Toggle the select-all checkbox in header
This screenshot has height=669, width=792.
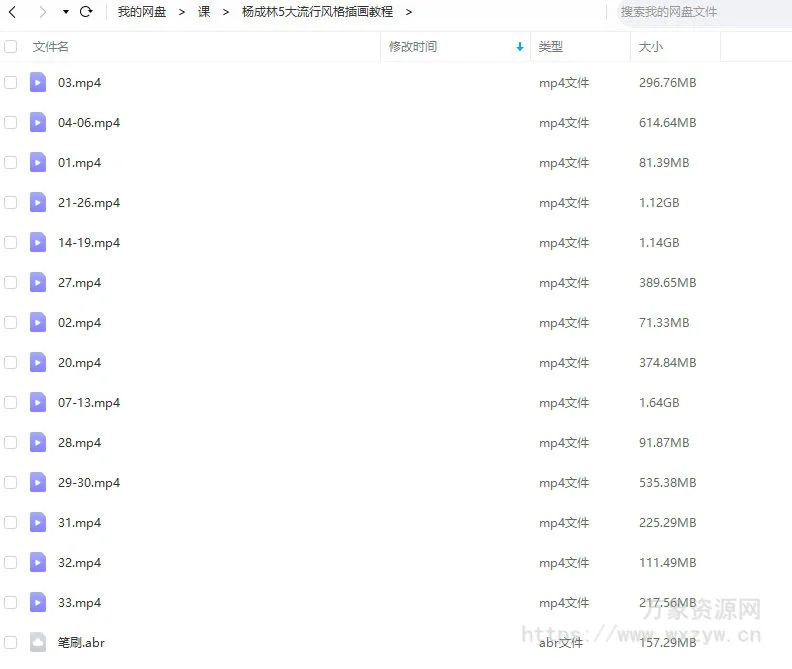coord(11,47)
